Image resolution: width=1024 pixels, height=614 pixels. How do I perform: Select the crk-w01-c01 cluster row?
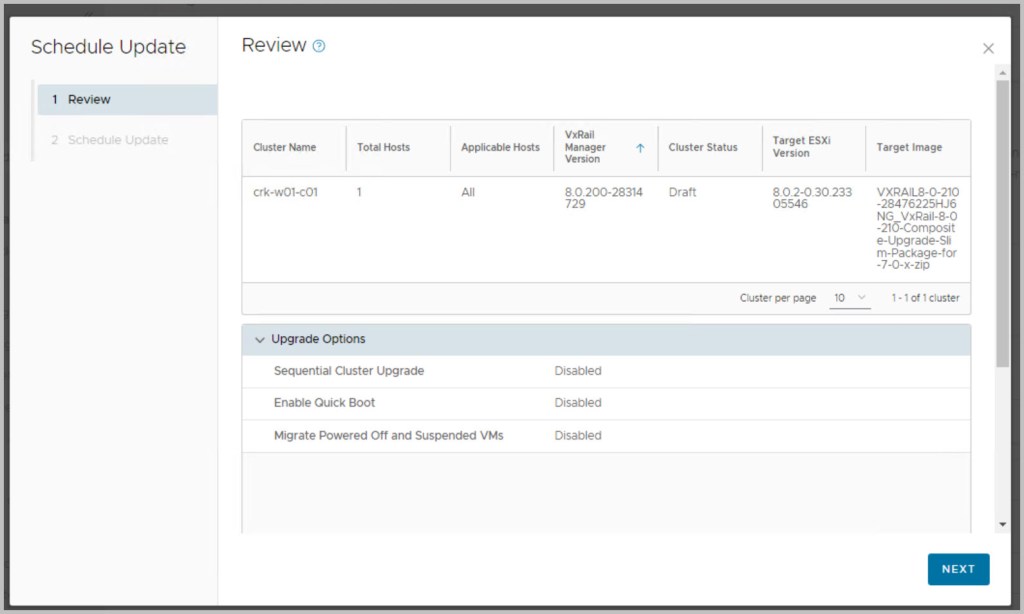286,193
